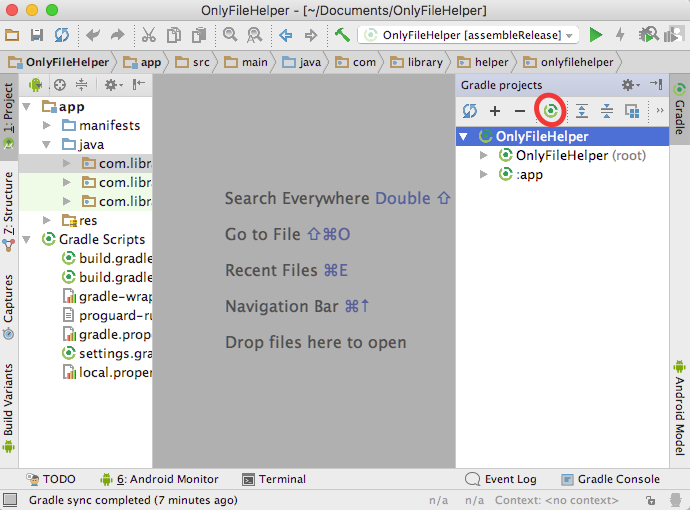Viewport: 690px width, 510px height.
Task: Toggle offline mode icon in Gradle toolbar
Action: click(632, 111)
